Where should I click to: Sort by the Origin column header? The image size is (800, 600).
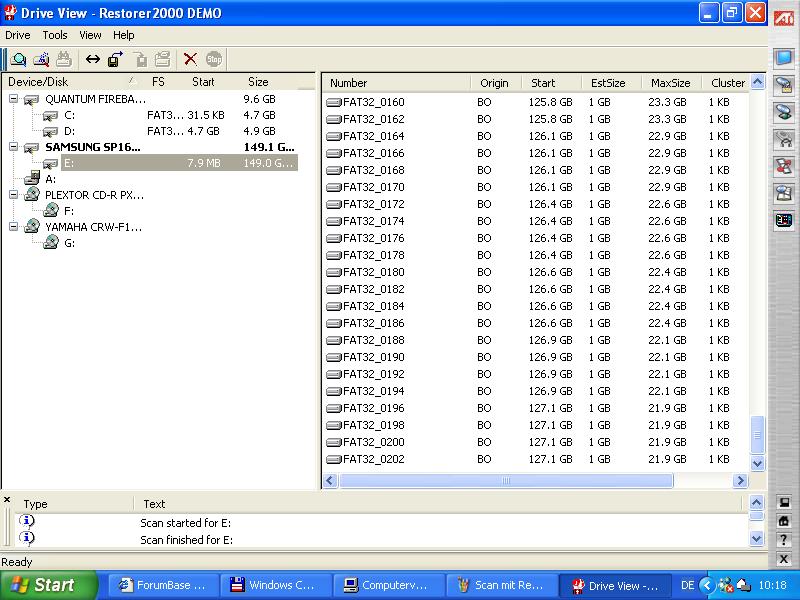(x=496, y=83)
